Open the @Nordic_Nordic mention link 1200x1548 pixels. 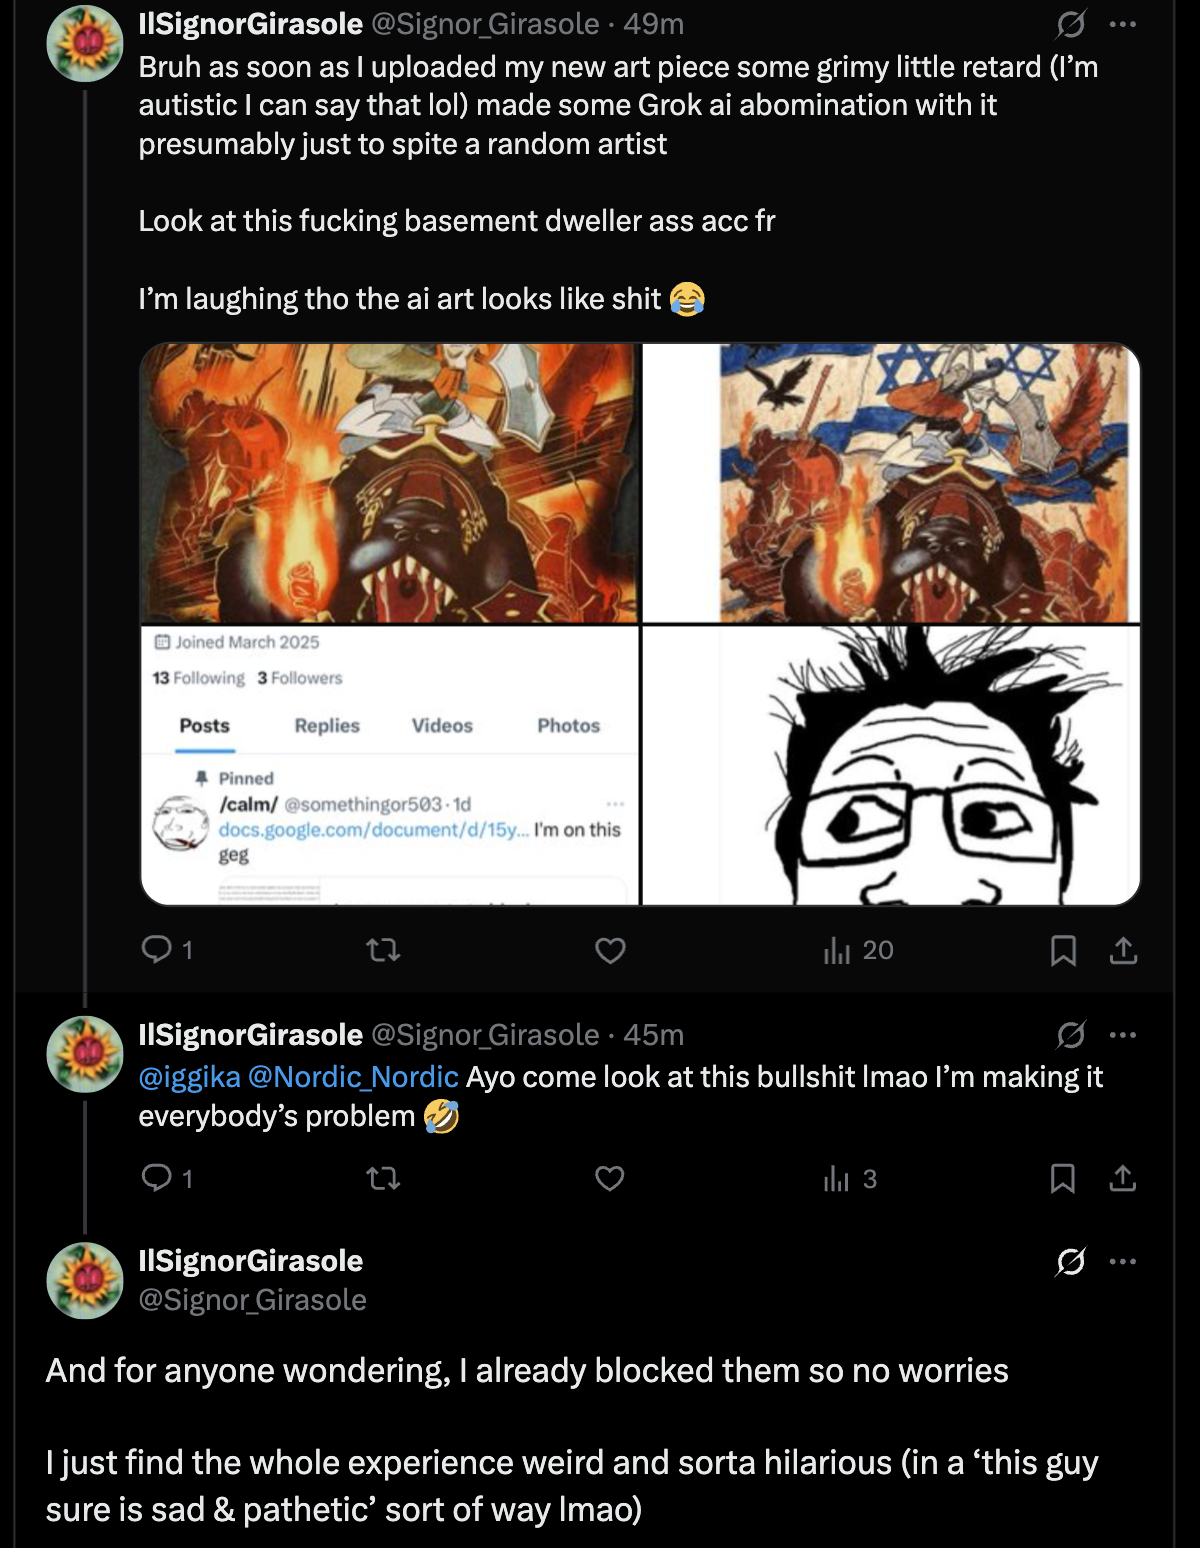click(352, 1077)
